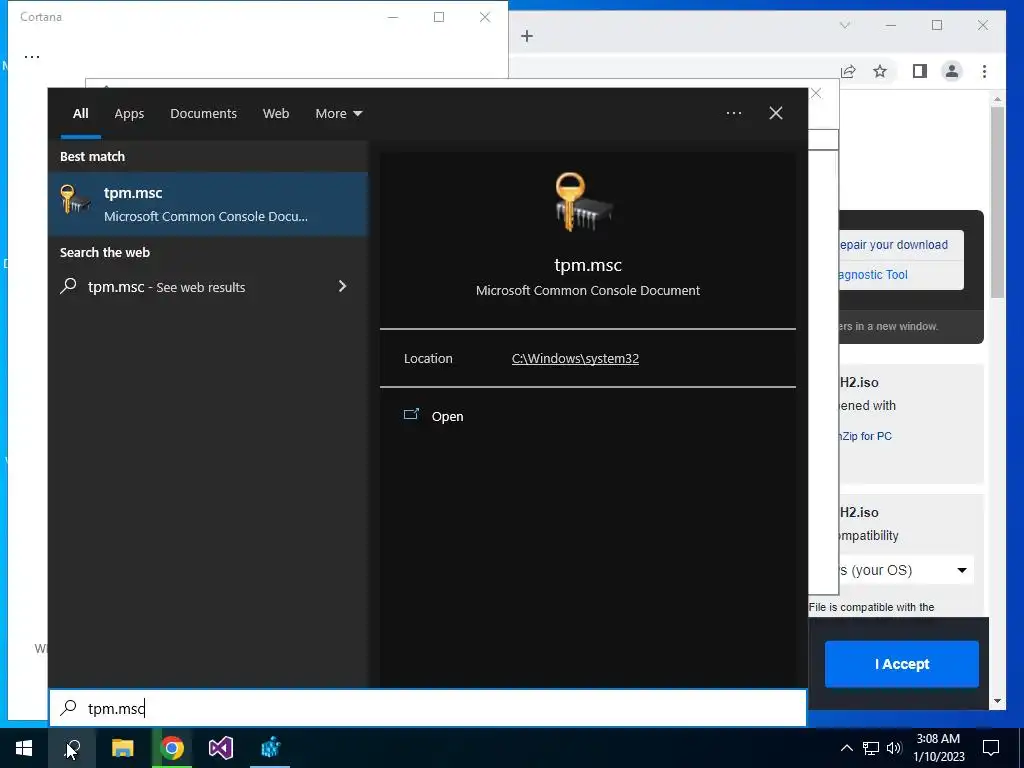1024x768 pixels.
Task: Select tpm.msc See web results entry
Action: [x=208, y=287]
